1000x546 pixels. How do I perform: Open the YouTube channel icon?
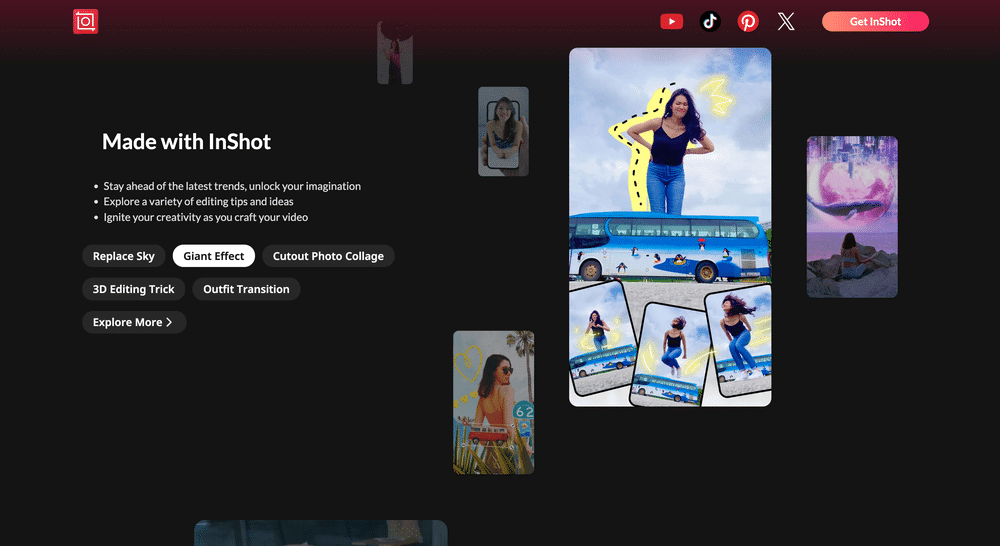click(x=672, y=22)
